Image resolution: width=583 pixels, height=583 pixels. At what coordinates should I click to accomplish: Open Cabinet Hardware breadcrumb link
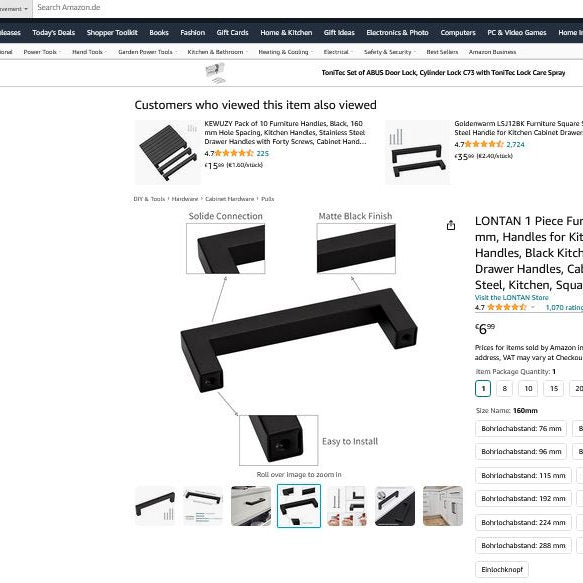(x=229, y=199)
